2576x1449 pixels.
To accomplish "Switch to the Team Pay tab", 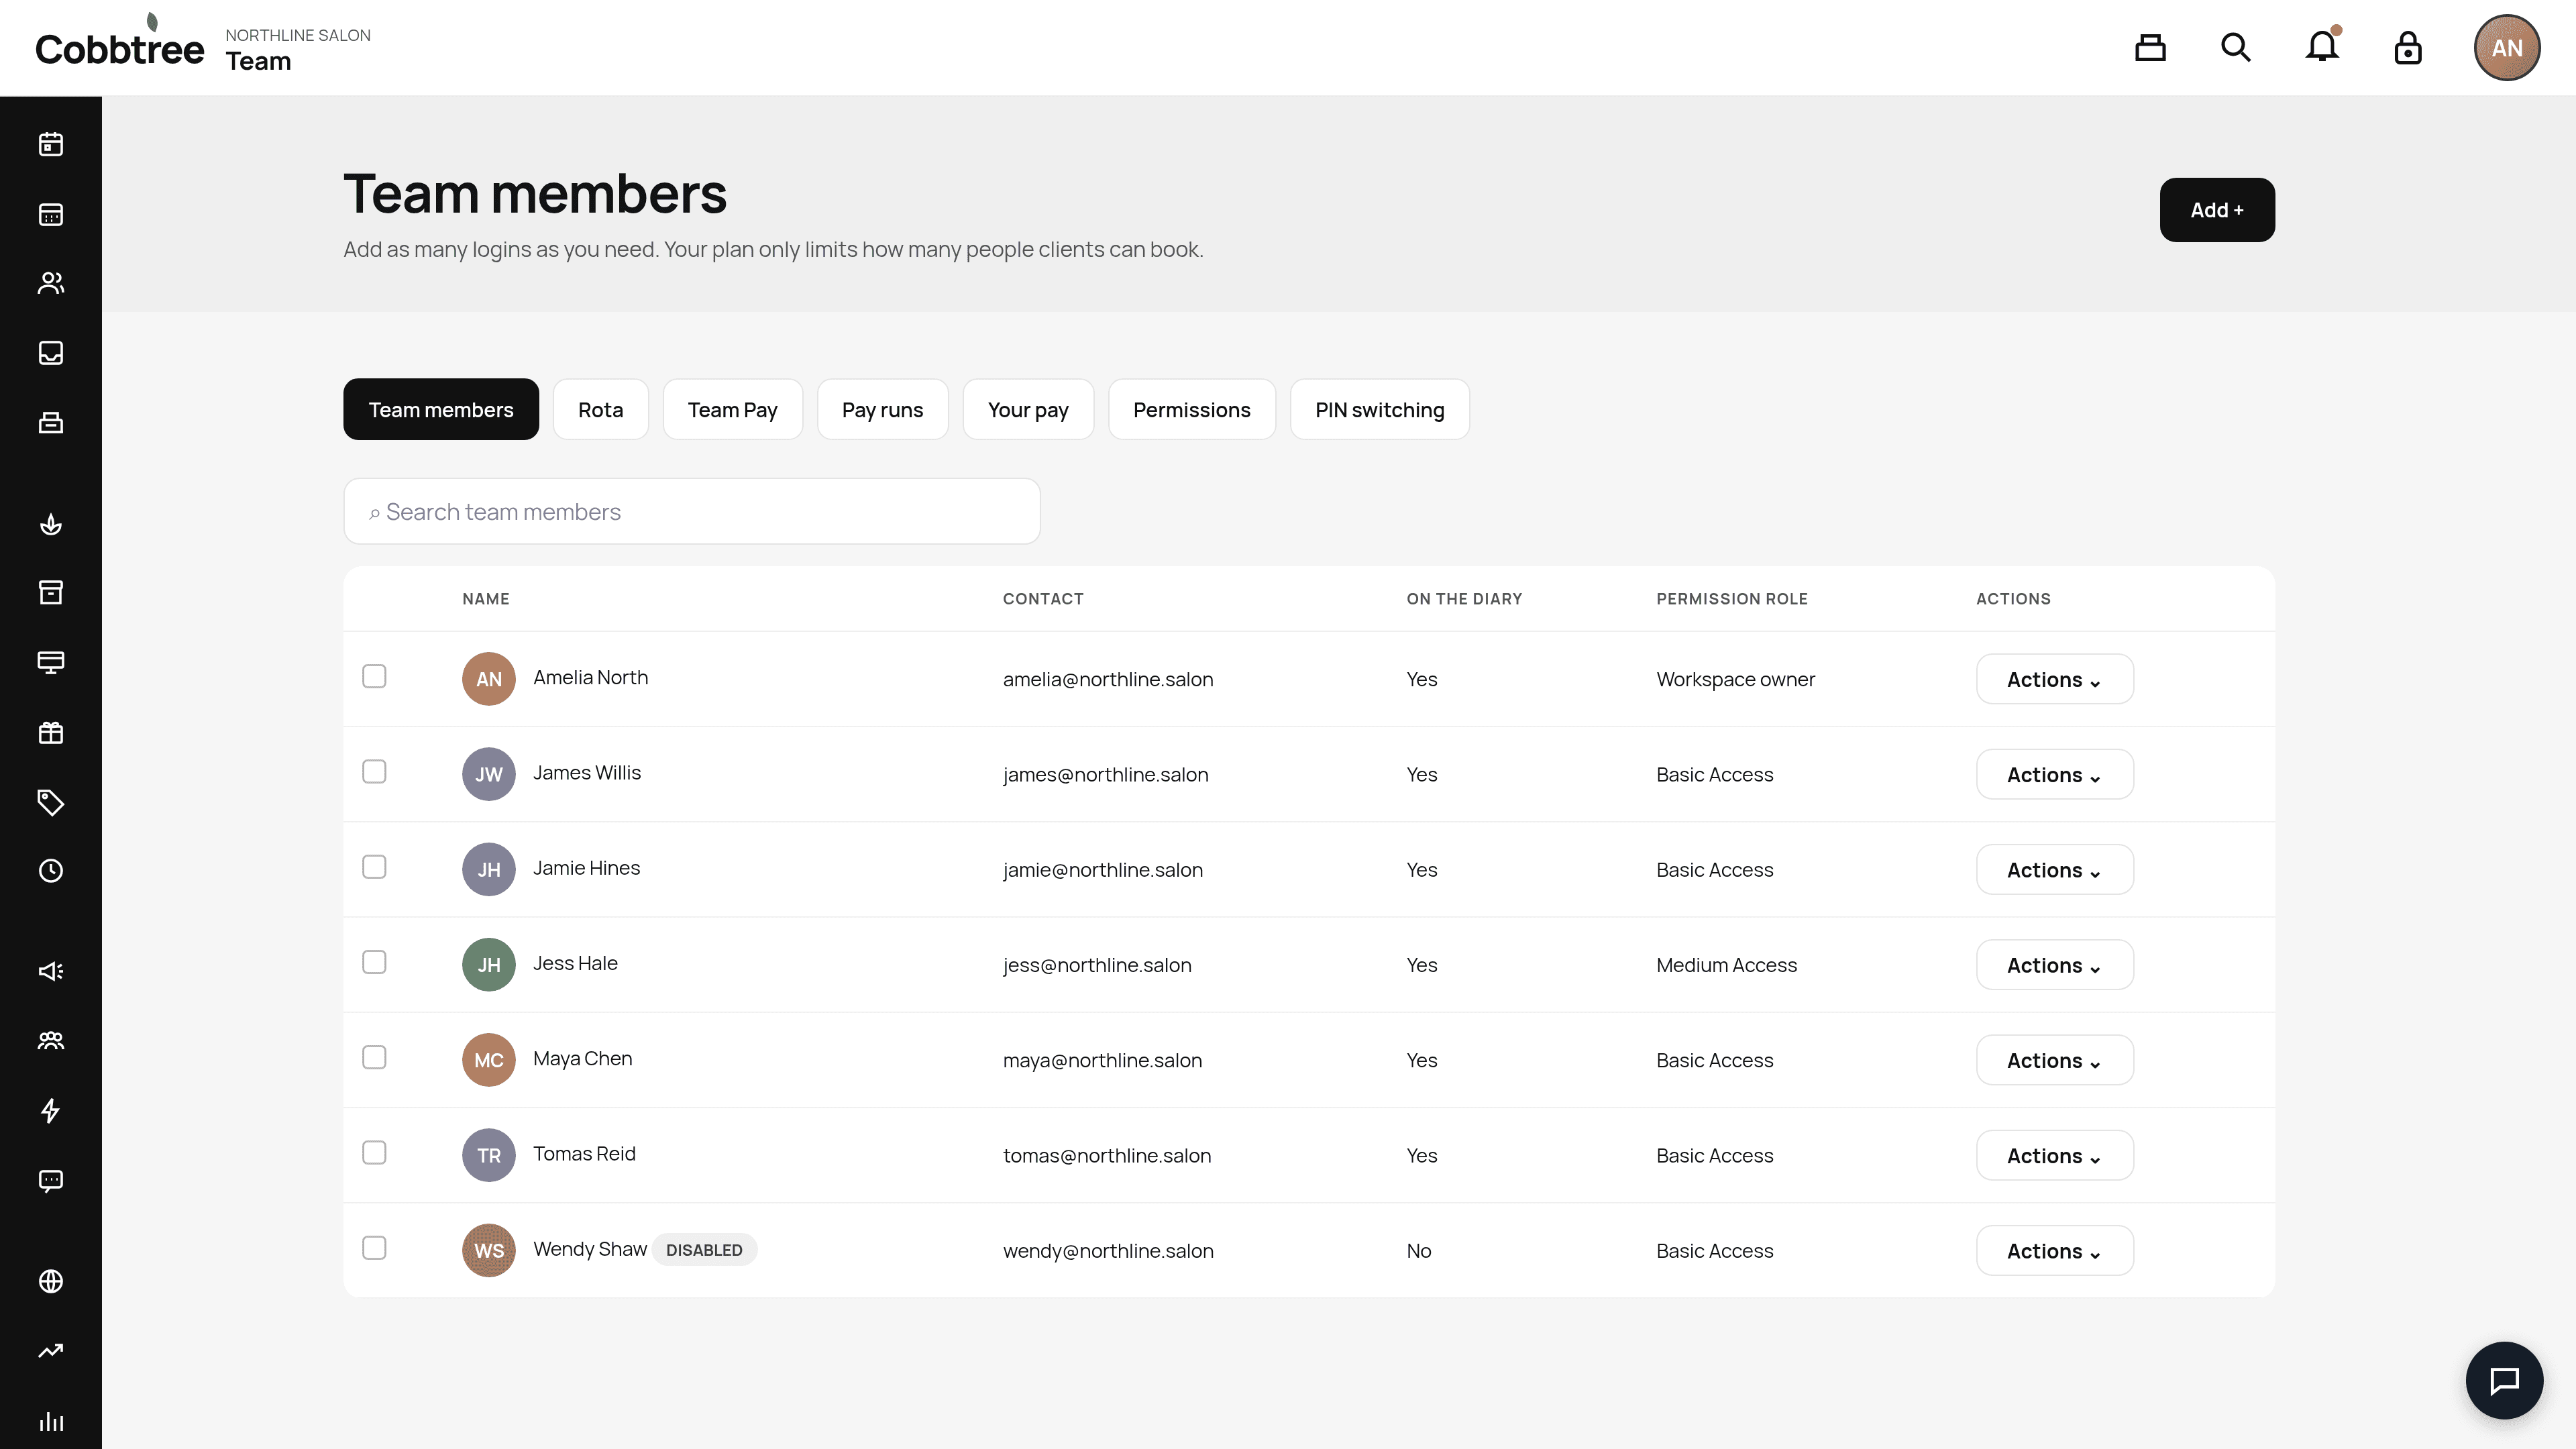I will 732,409.
